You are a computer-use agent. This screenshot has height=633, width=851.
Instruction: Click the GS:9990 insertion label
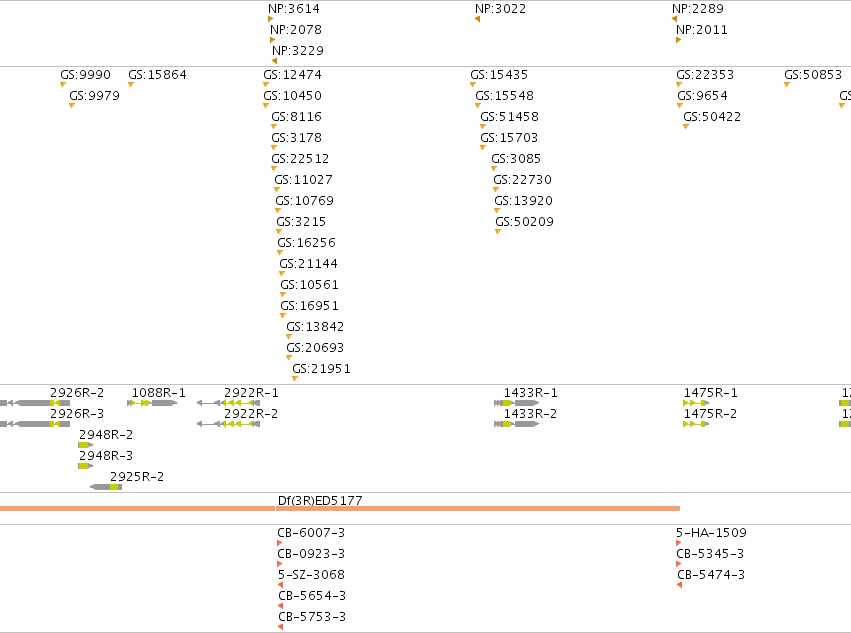[85, 75]
